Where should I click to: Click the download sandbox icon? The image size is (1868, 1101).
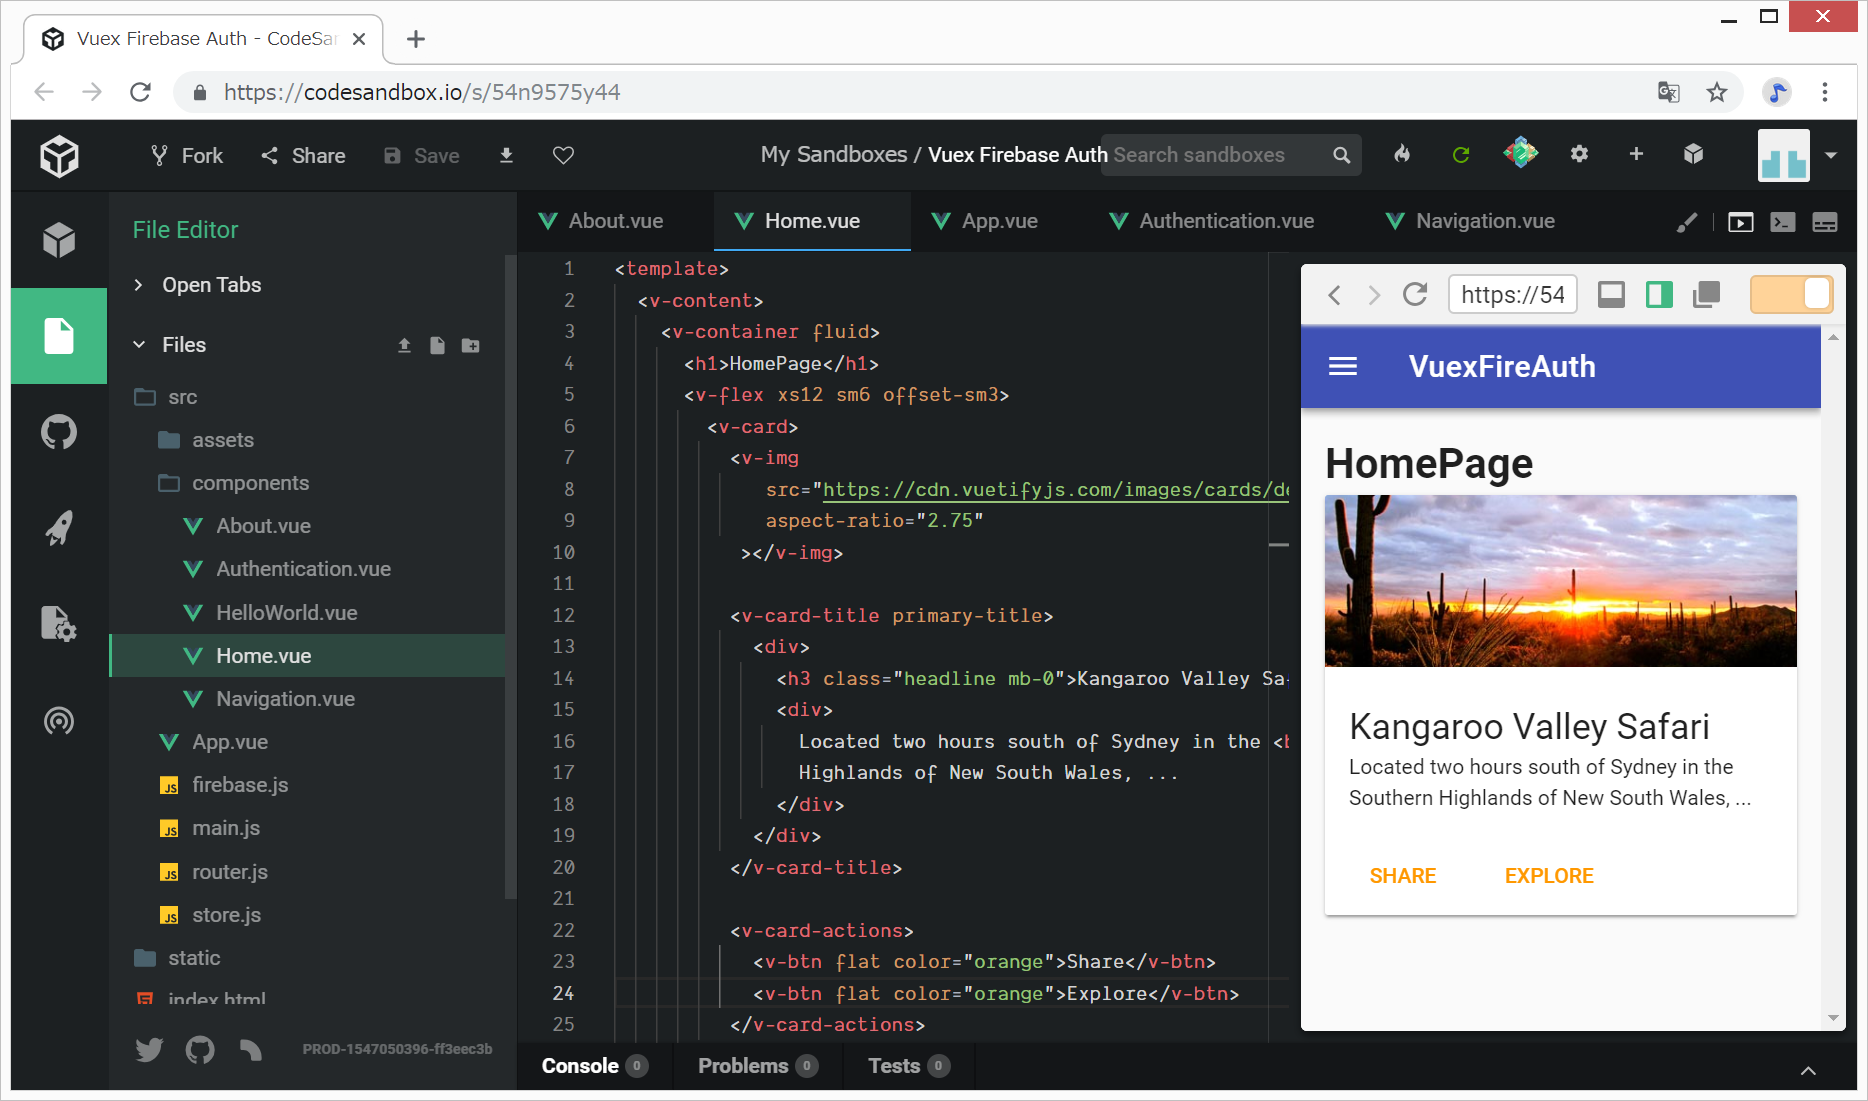[506, 155]
